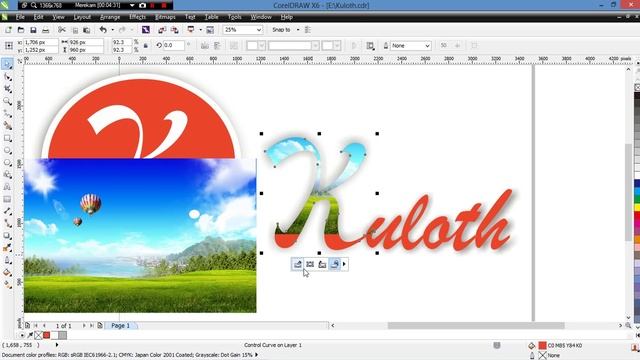640x360 pixels.
Task: Toggle the lock ratio padlock
Action: (146, 46)
